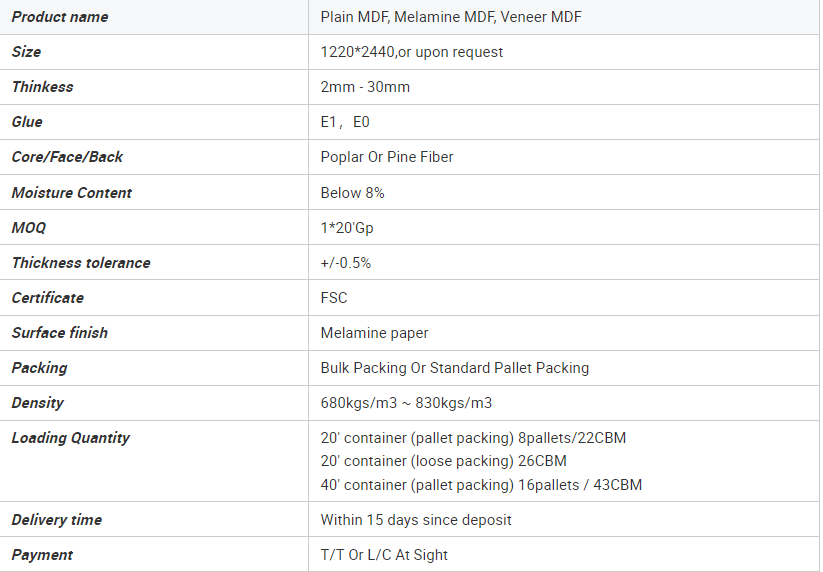Click the "1220*2440,or upon request" size value
The width and height of the screenshot is (823, 572).
412,52
